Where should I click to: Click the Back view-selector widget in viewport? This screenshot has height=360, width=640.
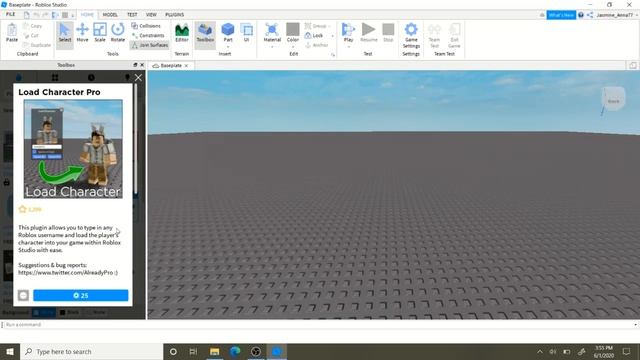(x=613, y=99)
